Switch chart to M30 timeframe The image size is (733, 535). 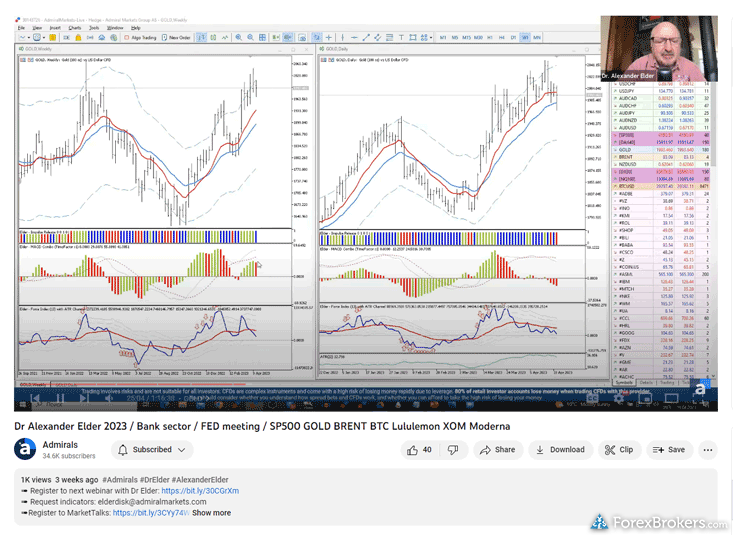[x=478, y=37]
